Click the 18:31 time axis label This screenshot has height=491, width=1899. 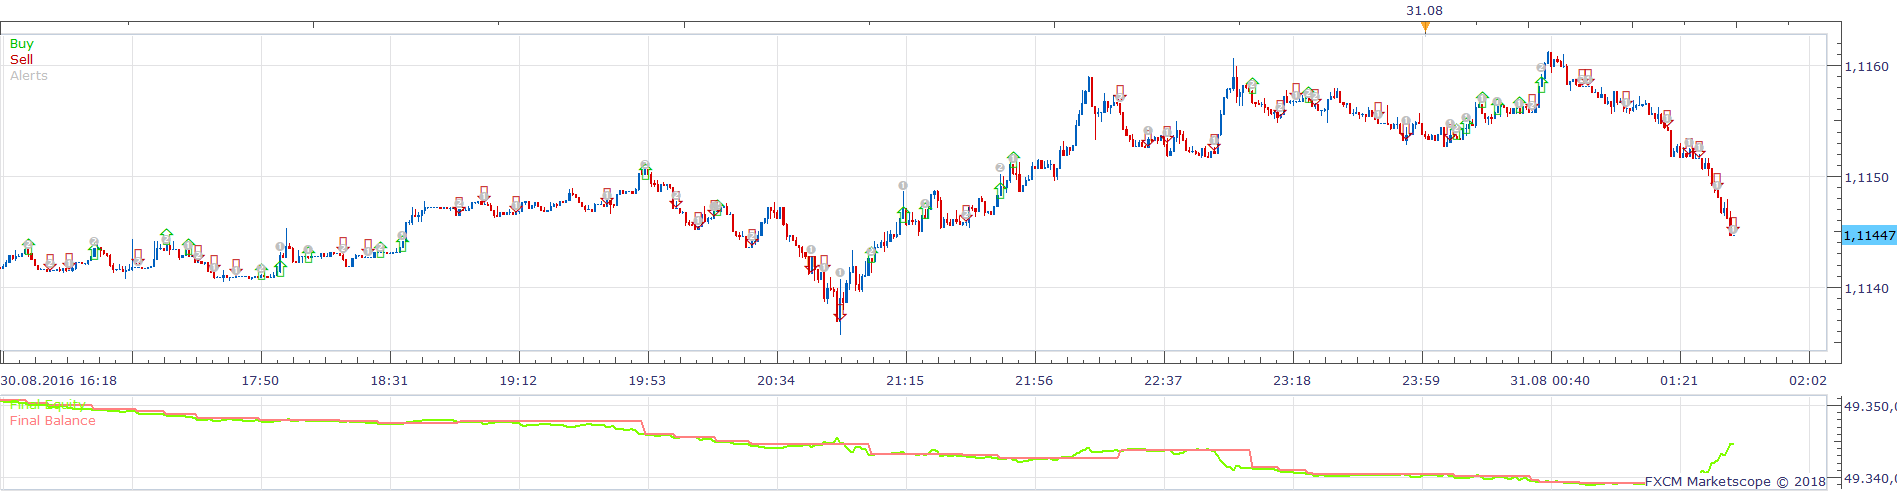[389, 381]
